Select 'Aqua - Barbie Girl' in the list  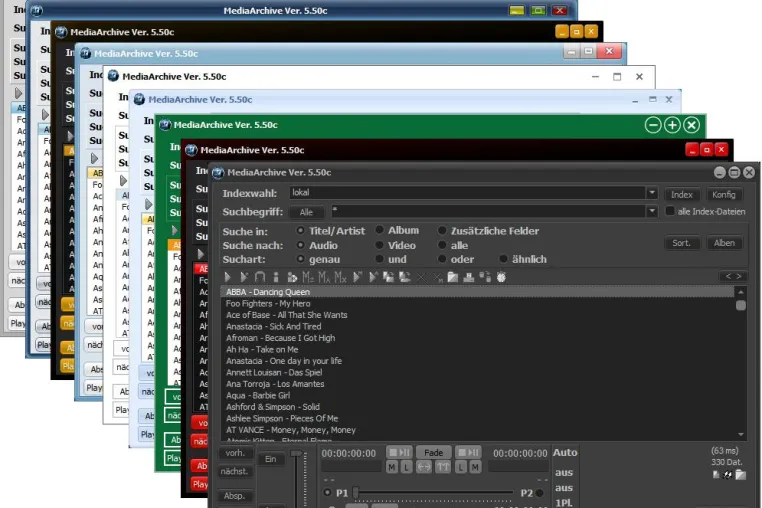(x=258, y=395)
